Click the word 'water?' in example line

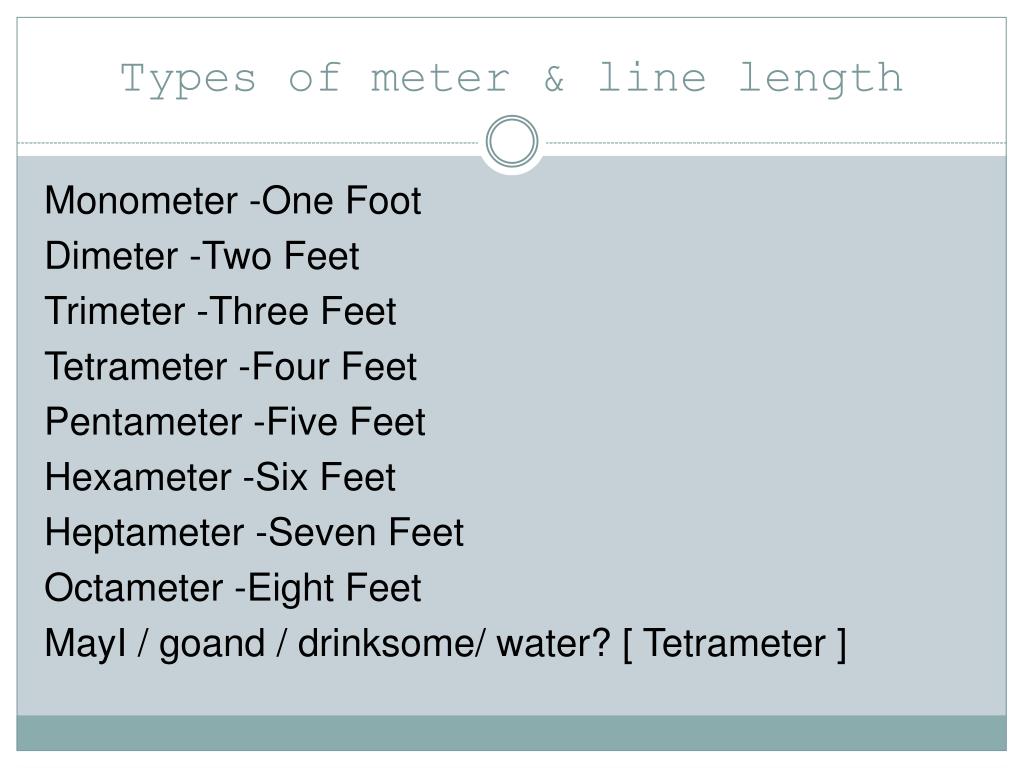click(554, 644)
